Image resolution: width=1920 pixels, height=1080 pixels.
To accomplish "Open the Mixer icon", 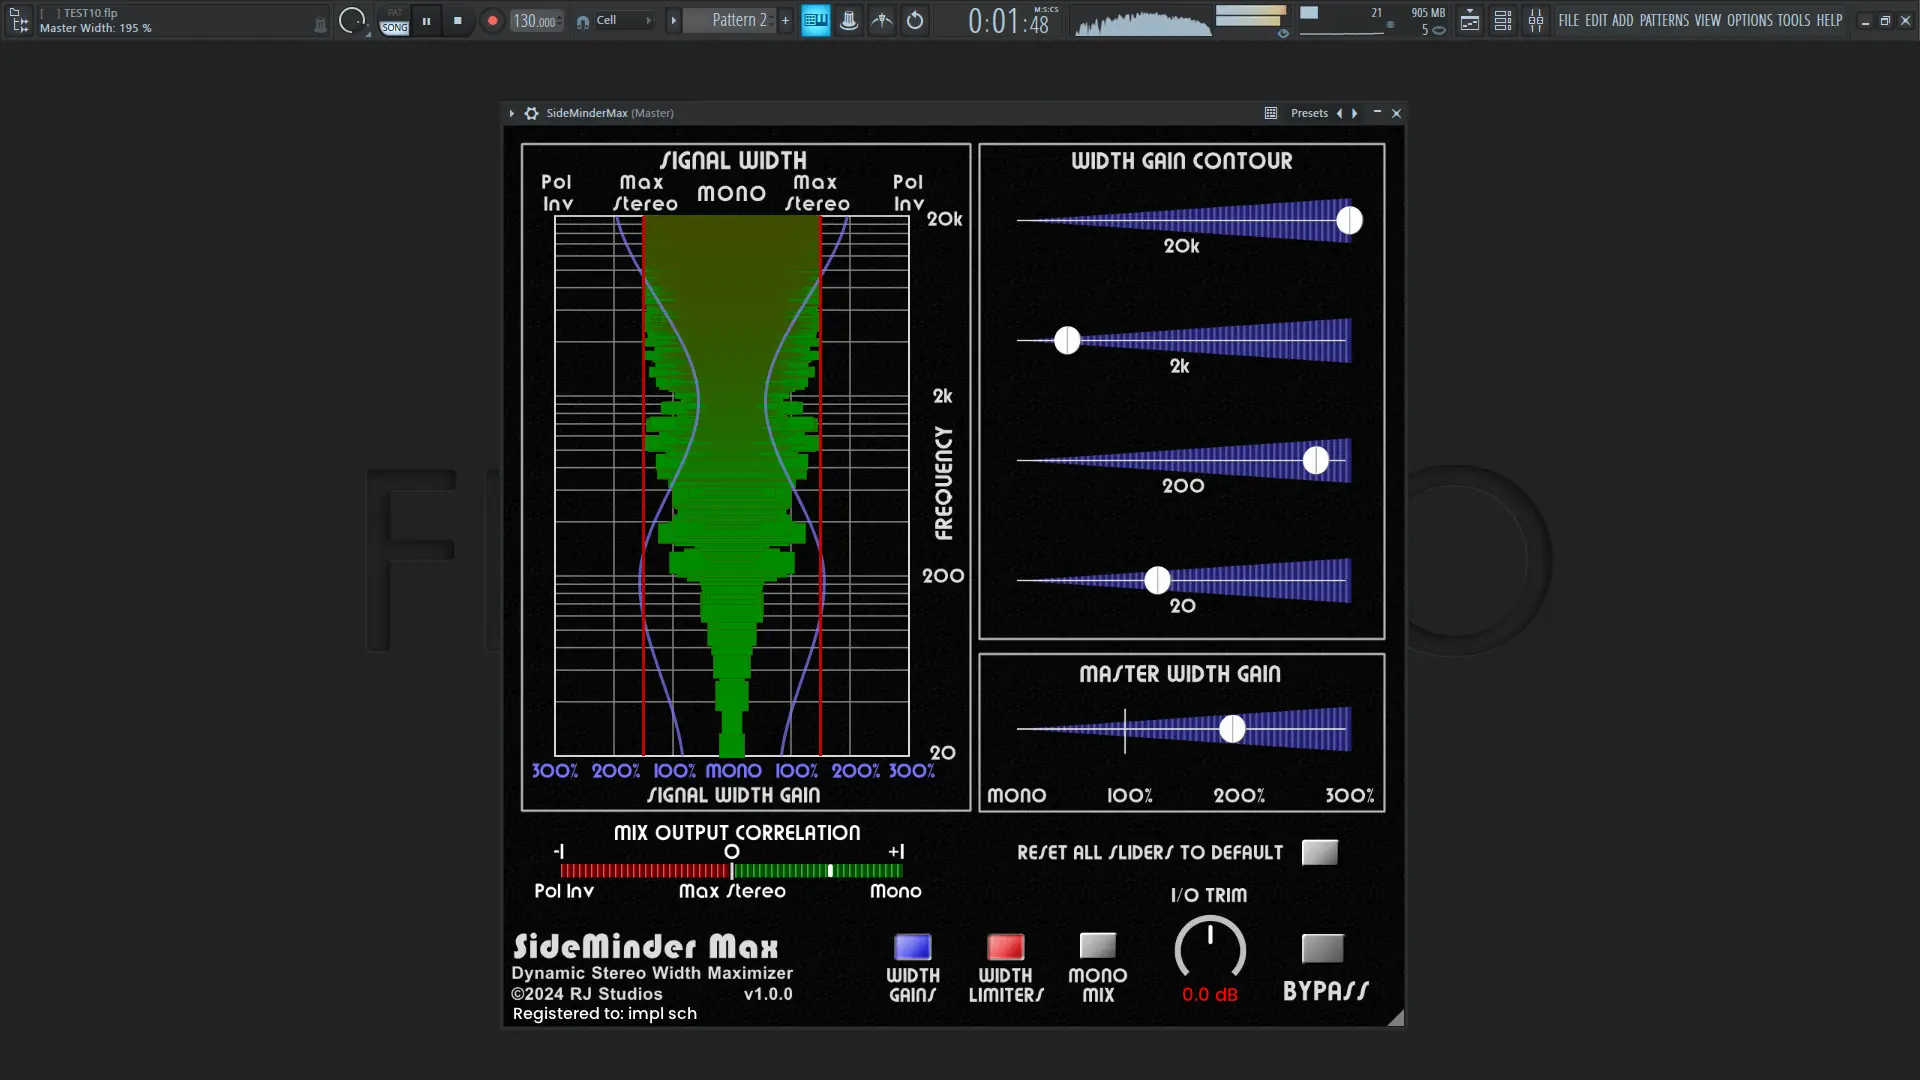I will [1537, 20].
